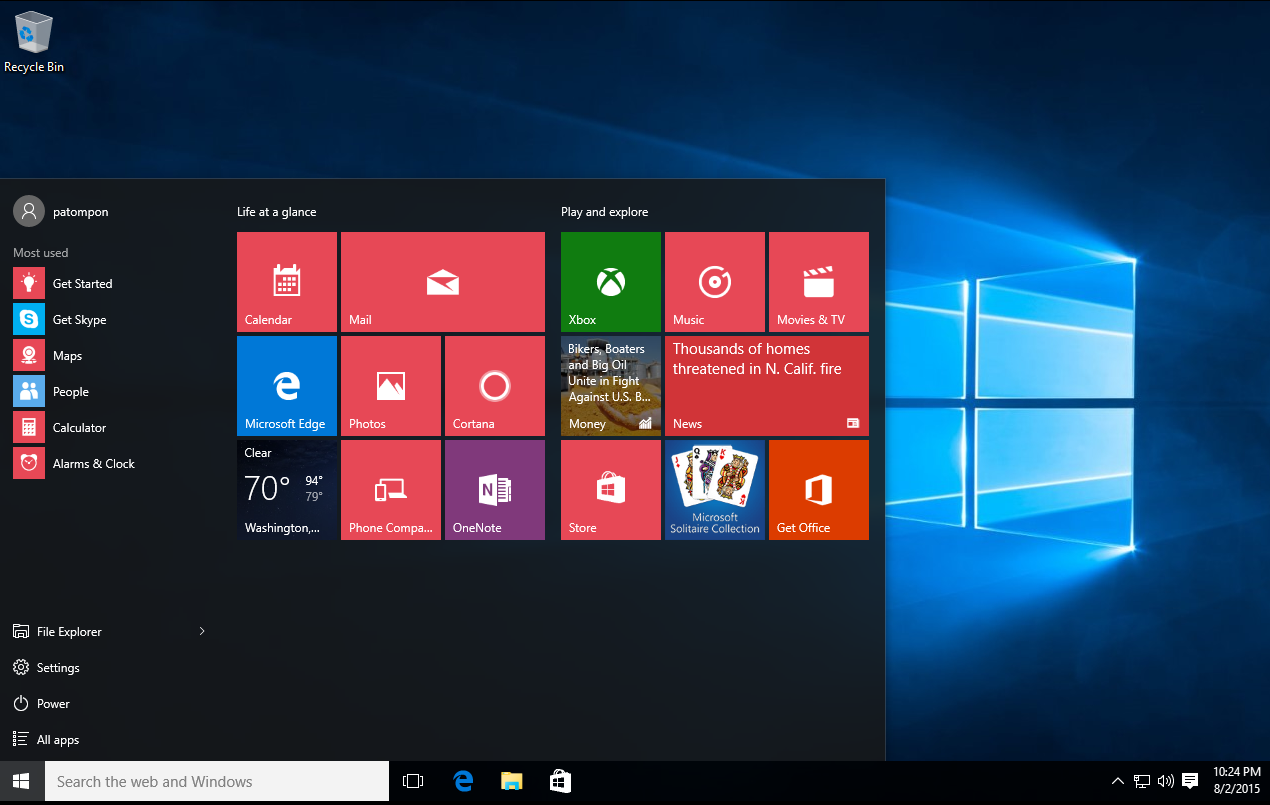Open the Money news tile
This screenshot has width=1270, height=805.
click(x=611, y=386)
